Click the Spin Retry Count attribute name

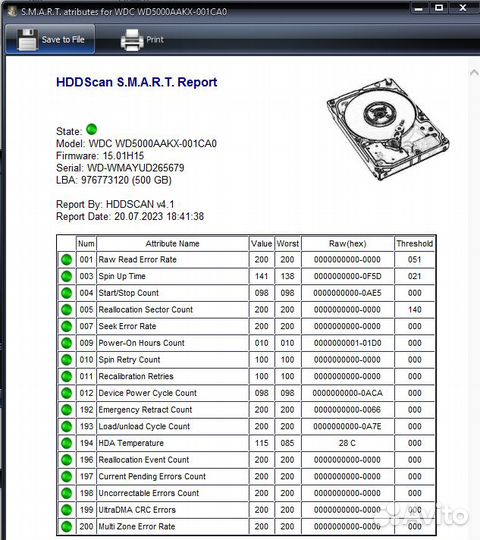[129, 360]
